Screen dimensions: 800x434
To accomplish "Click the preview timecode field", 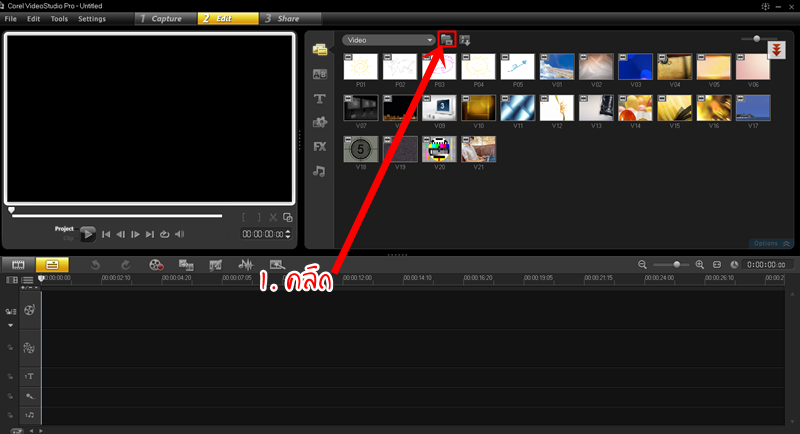I will point(262,234).
